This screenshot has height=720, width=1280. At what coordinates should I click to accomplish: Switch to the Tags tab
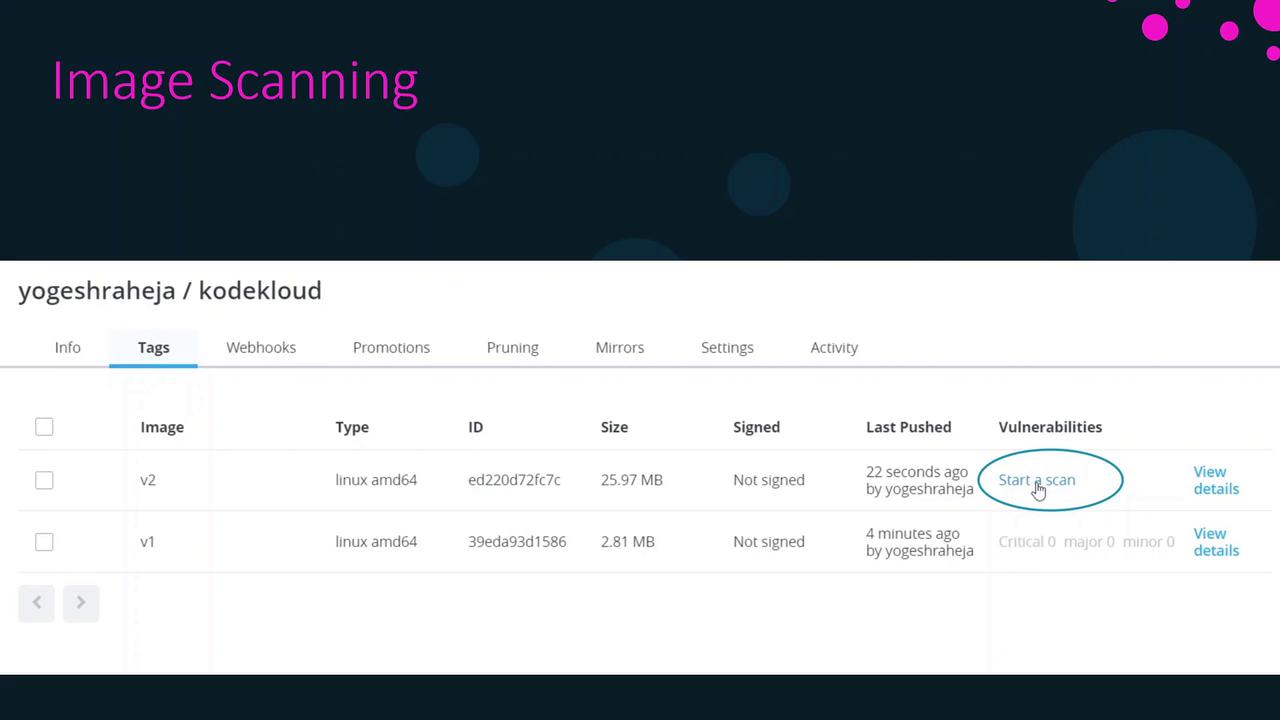coord(154,347)
